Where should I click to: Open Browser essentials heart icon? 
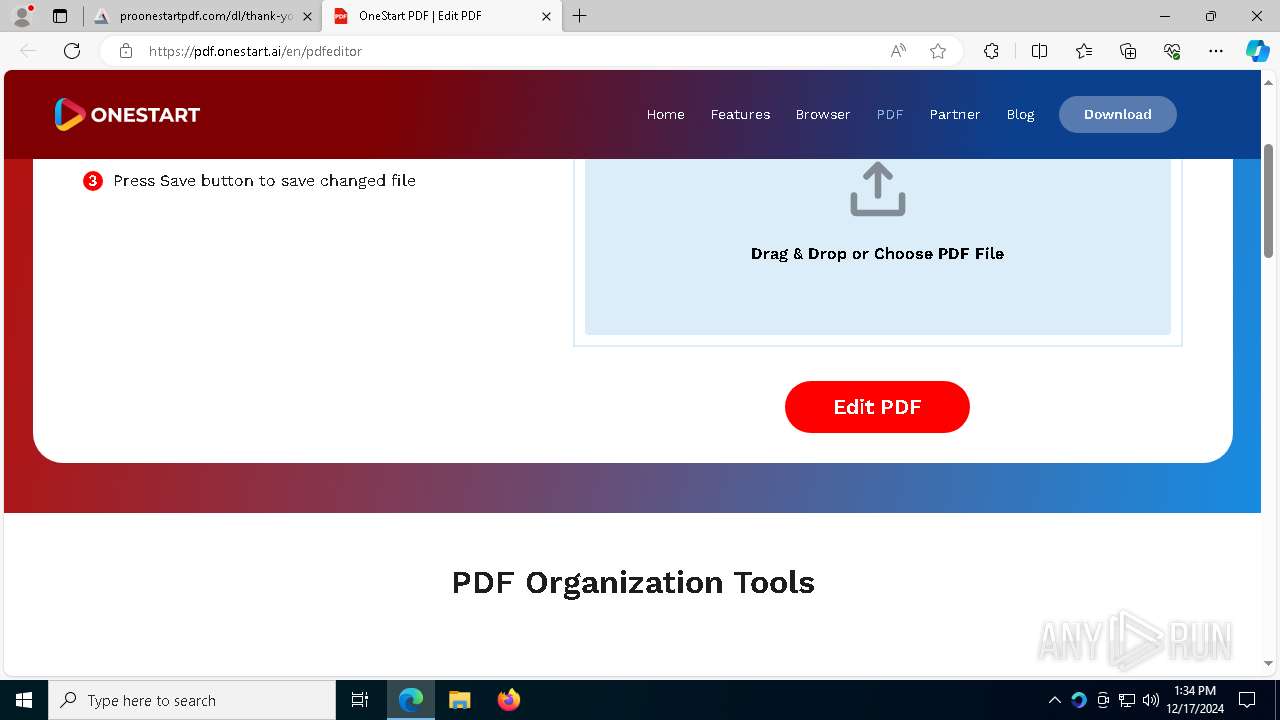pos(1172,51)
